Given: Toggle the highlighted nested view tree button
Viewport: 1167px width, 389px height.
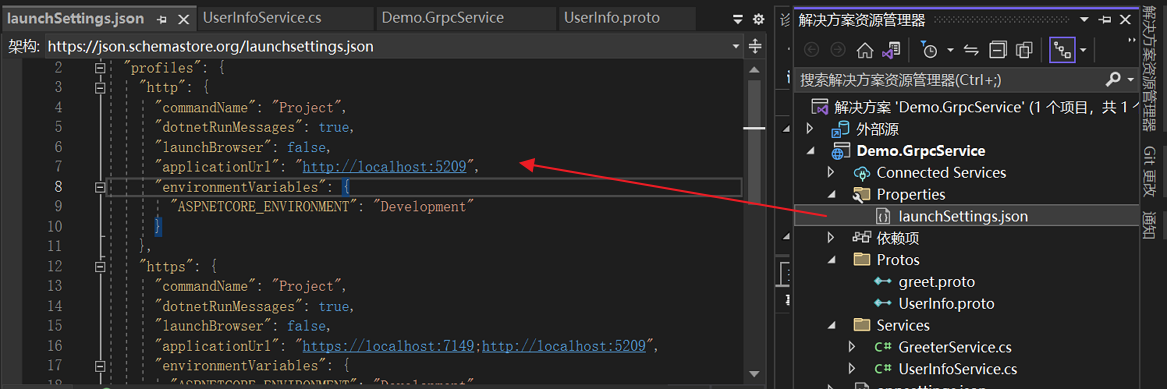Looking at the screenshot, I should coord(1062,51).
